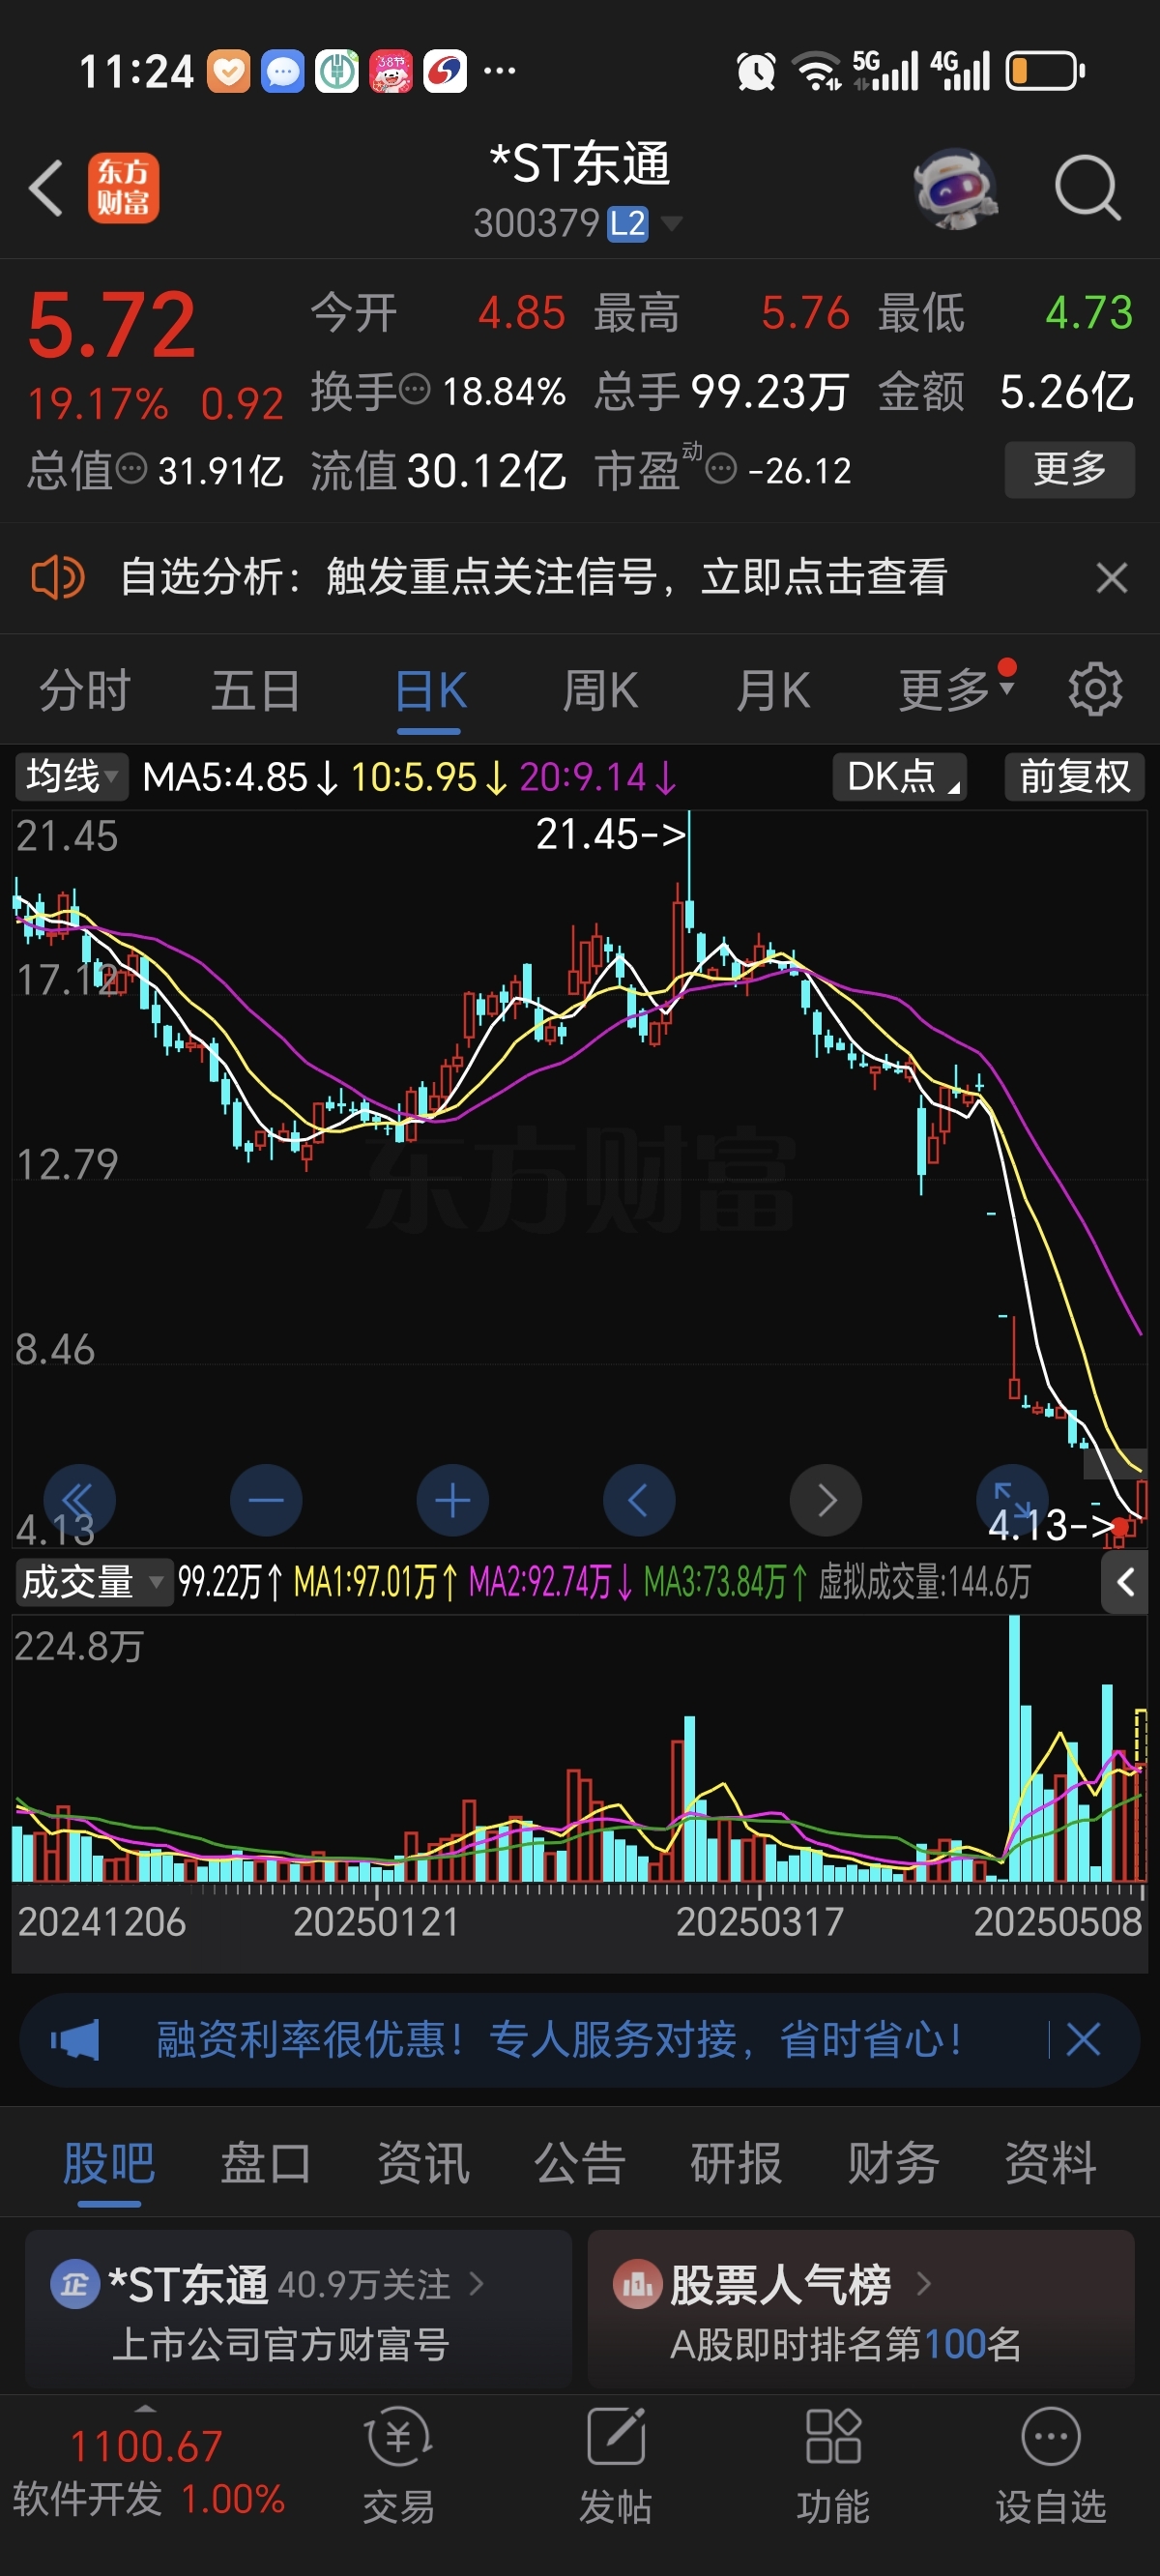Open 融资利率很优惠 promo link

pyautogui.click(x=559, y=2039)
